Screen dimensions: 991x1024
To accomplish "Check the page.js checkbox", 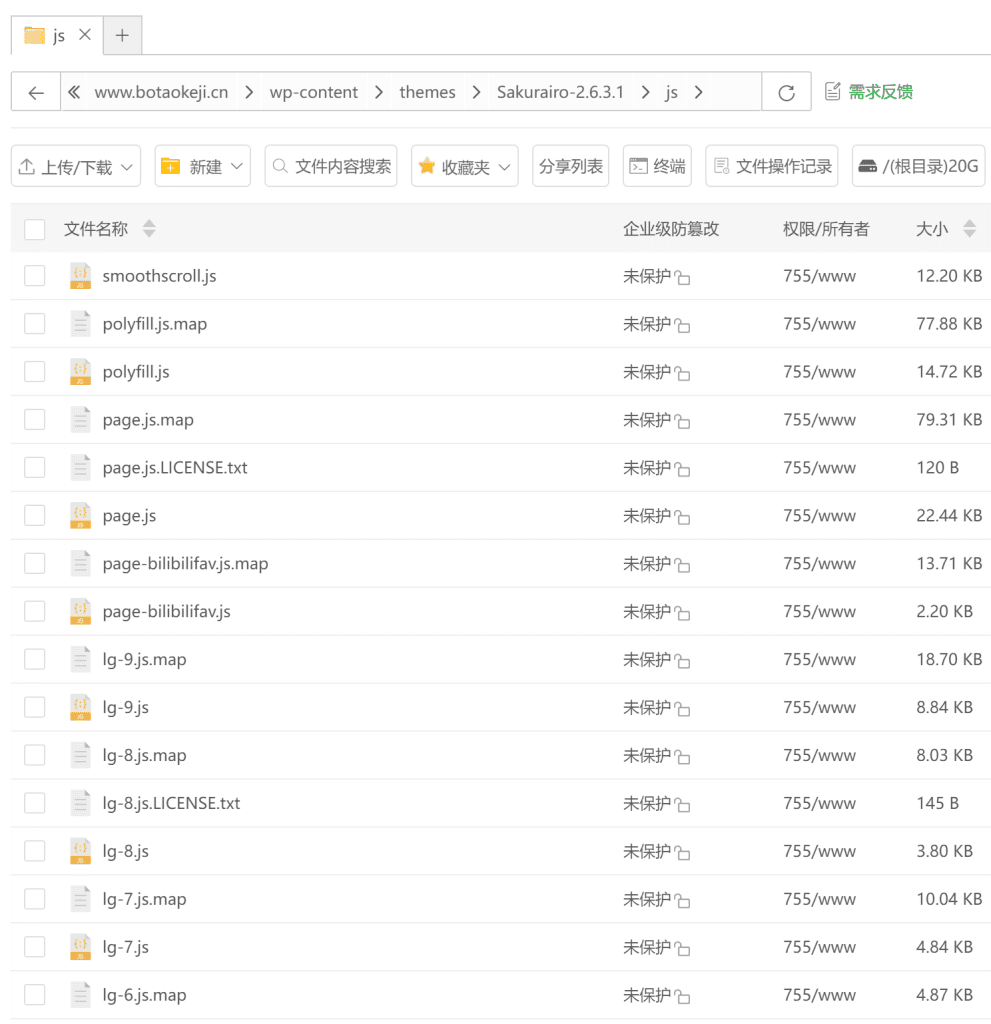I will click(x=35, y=515).
